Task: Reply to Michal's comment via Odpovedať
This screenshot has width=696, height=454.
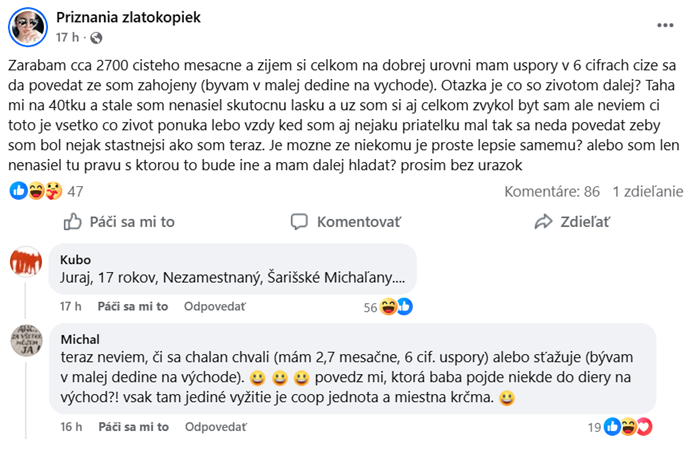Action: coord(213,427)
